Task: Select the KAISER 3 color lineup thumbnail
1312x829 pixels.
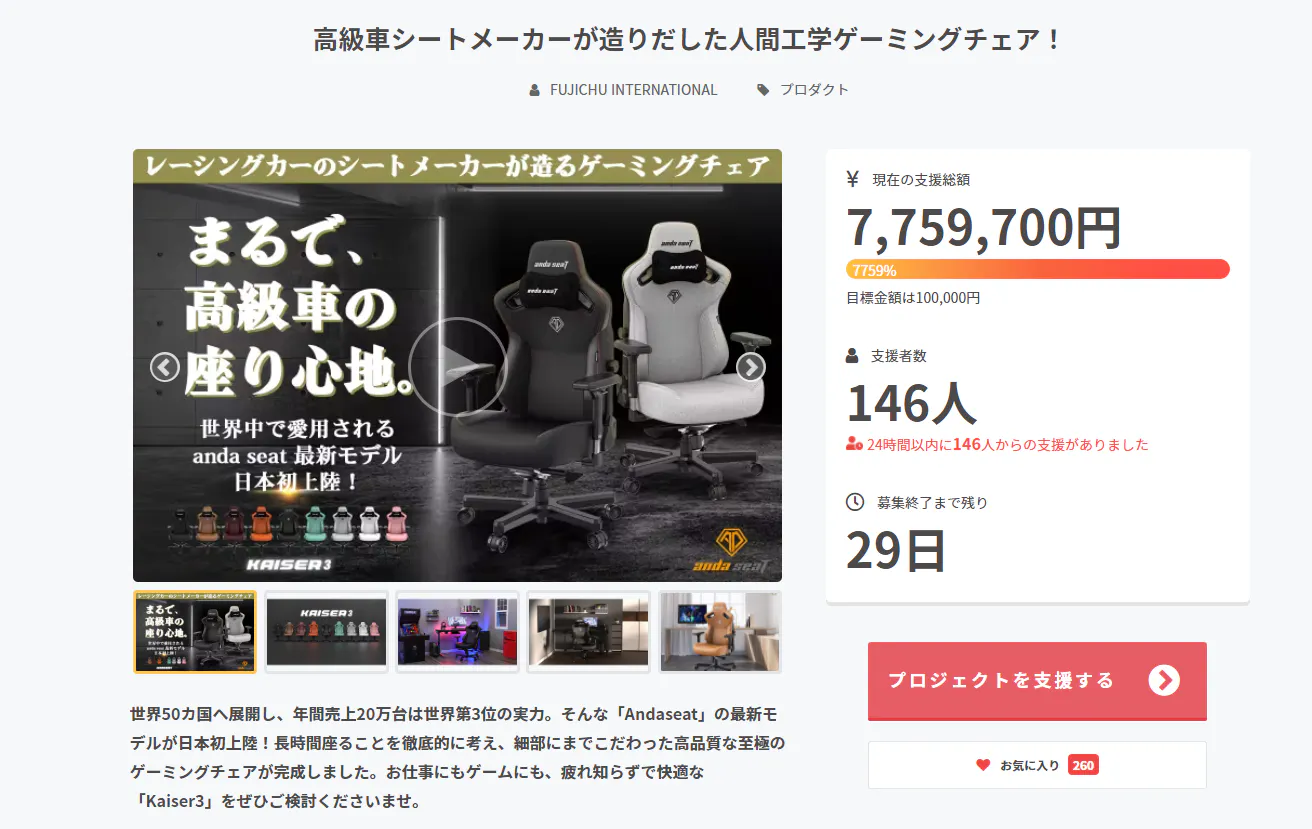Action: (x=326, y=632)
